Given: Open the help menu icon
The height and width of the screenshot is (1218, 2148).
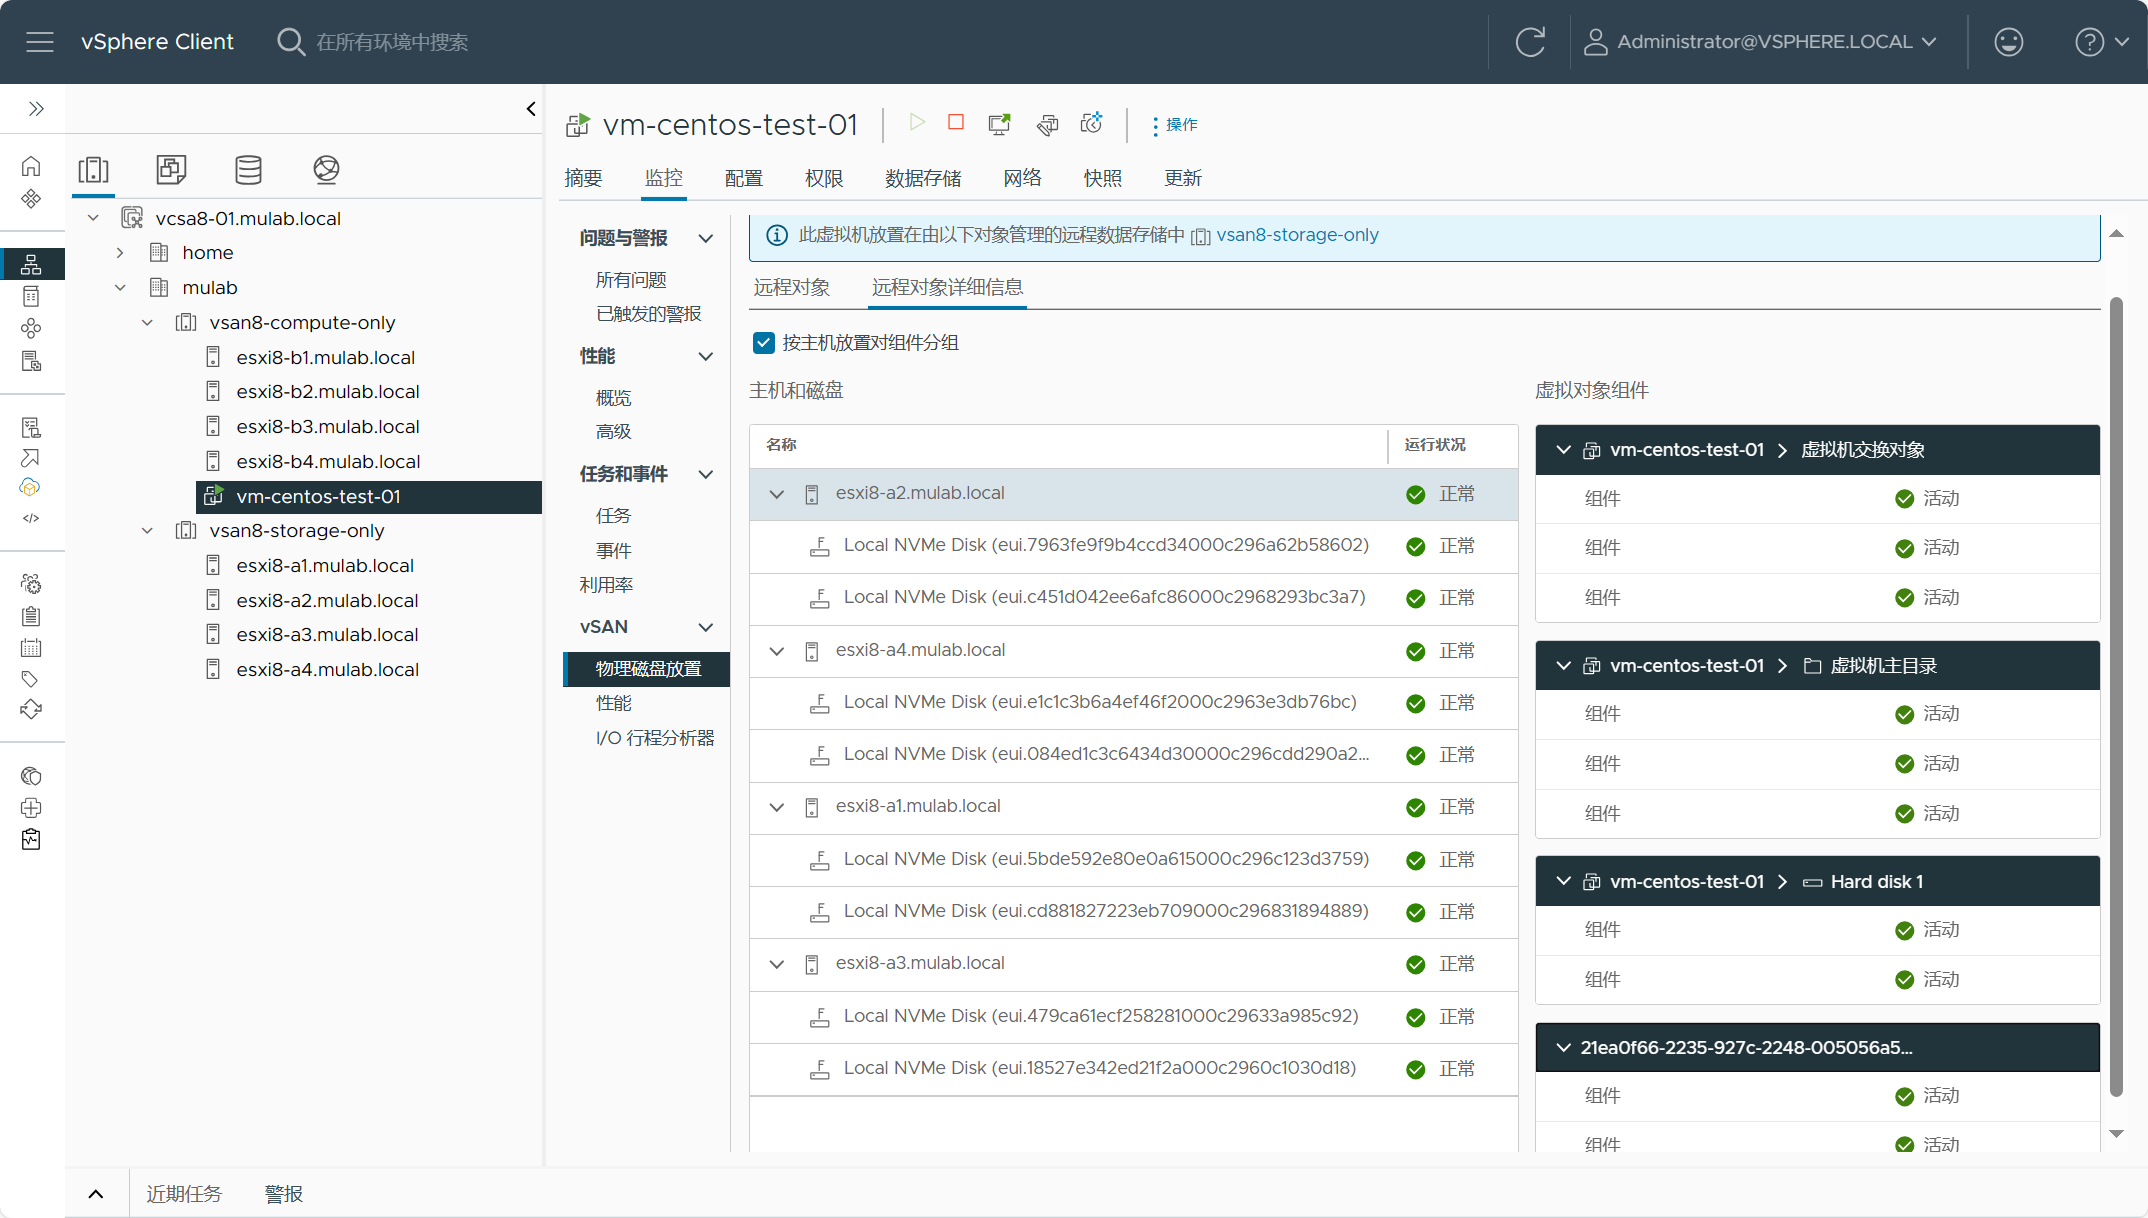Looking at the screenshot, I should tap(2089, 42).
